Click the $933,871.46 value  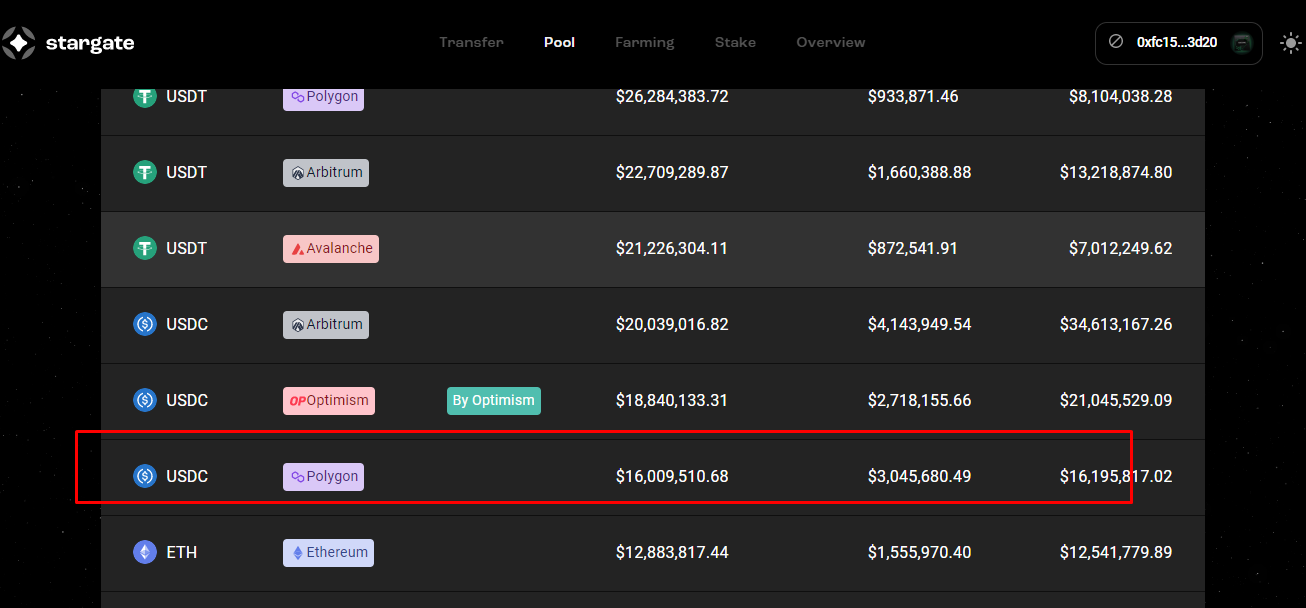[913, 96]
